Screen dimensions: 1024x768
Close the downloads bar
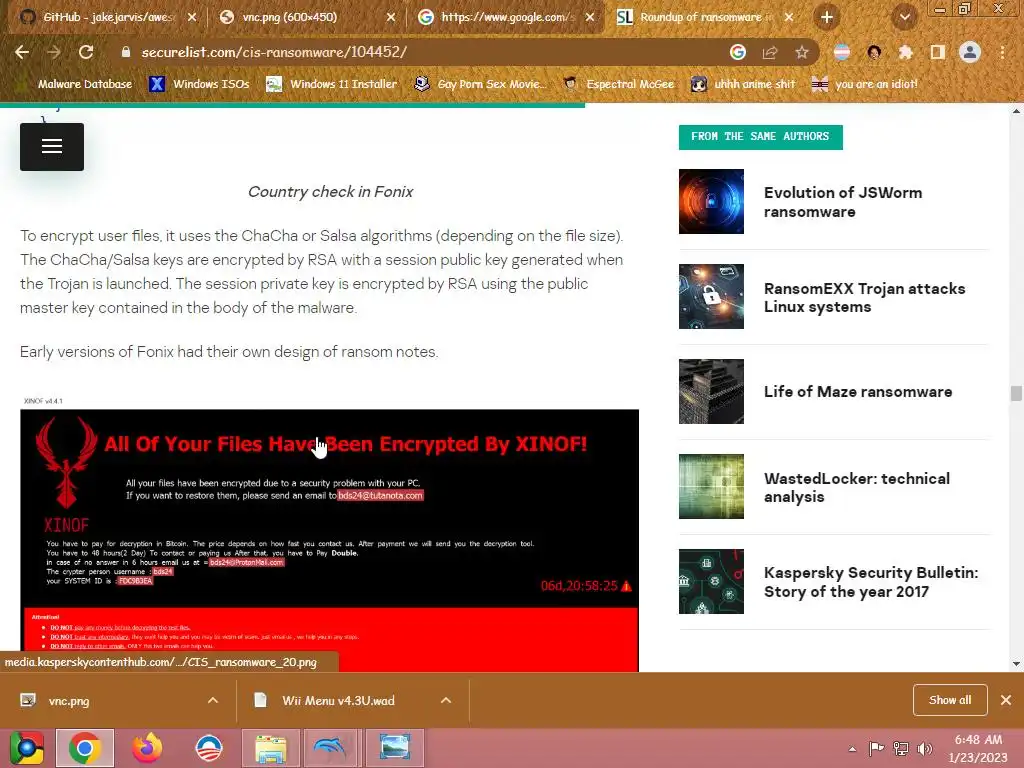pyautogui.click(x=1006, y=700)
